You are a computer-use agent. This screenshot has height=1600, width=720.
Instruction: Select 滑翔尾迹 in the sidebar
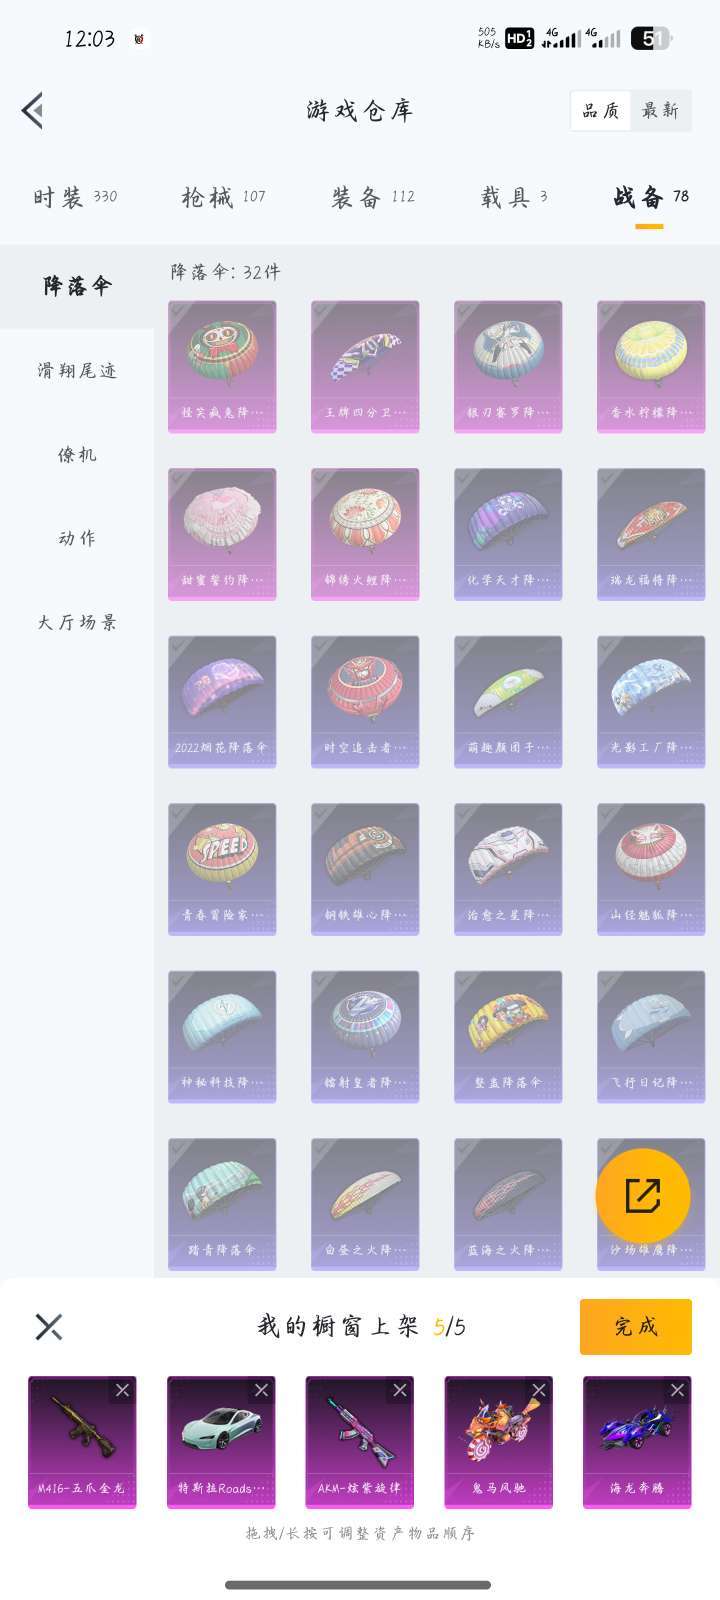point(77,371)
